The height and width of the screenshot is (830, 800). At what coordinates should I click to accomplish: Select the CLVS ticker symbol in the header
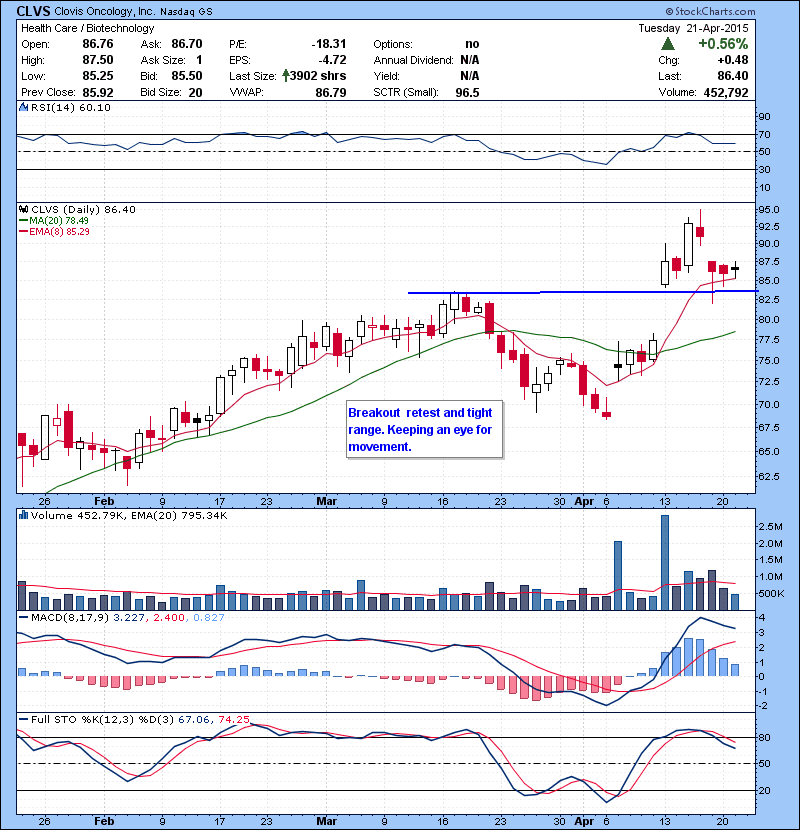(33, 11)
